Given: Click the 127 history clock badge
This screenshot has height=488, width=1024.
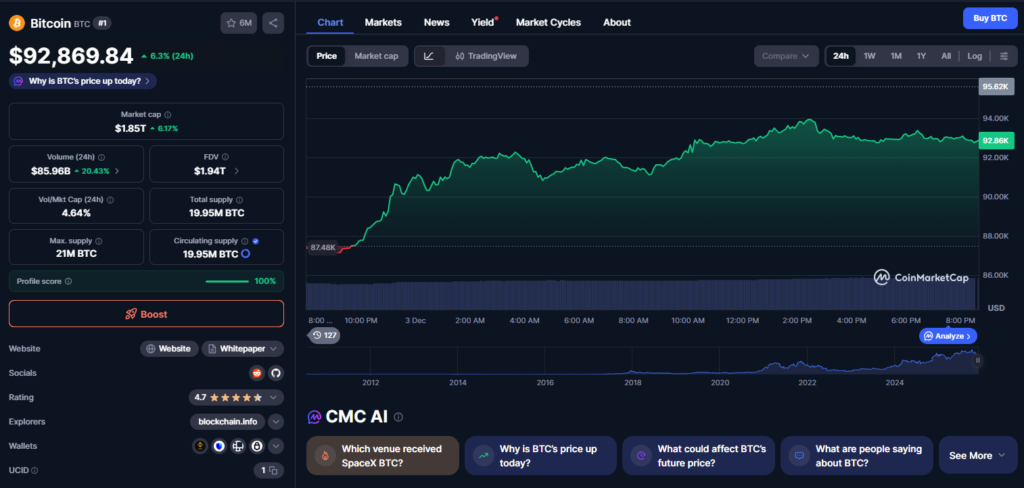Looking at the screenshot, I should (x=324, y=336).
